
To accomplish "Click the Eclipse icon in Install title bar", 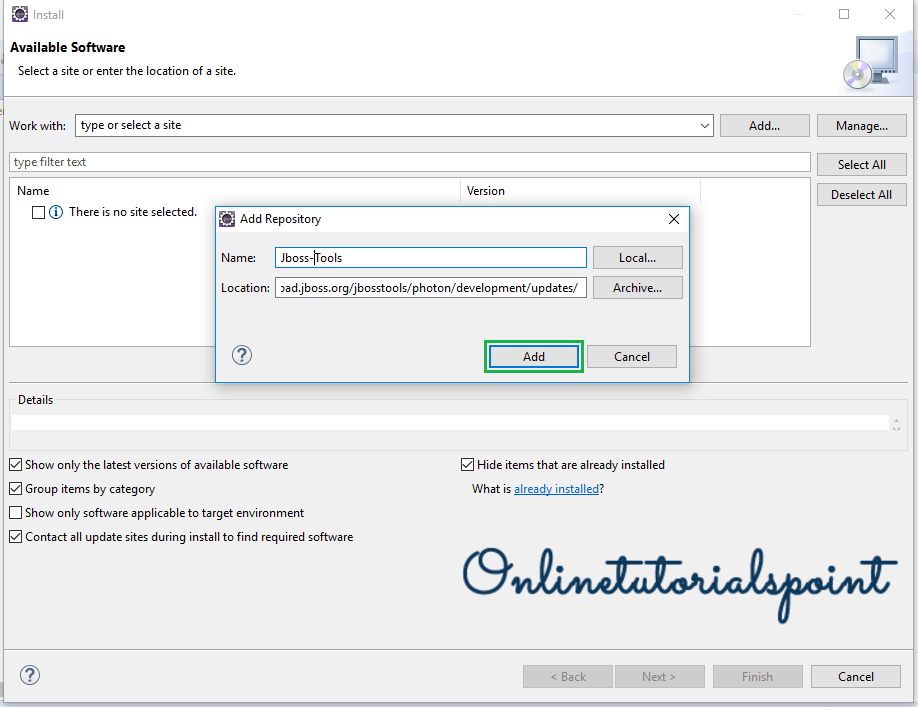I will tap(19, 14).
